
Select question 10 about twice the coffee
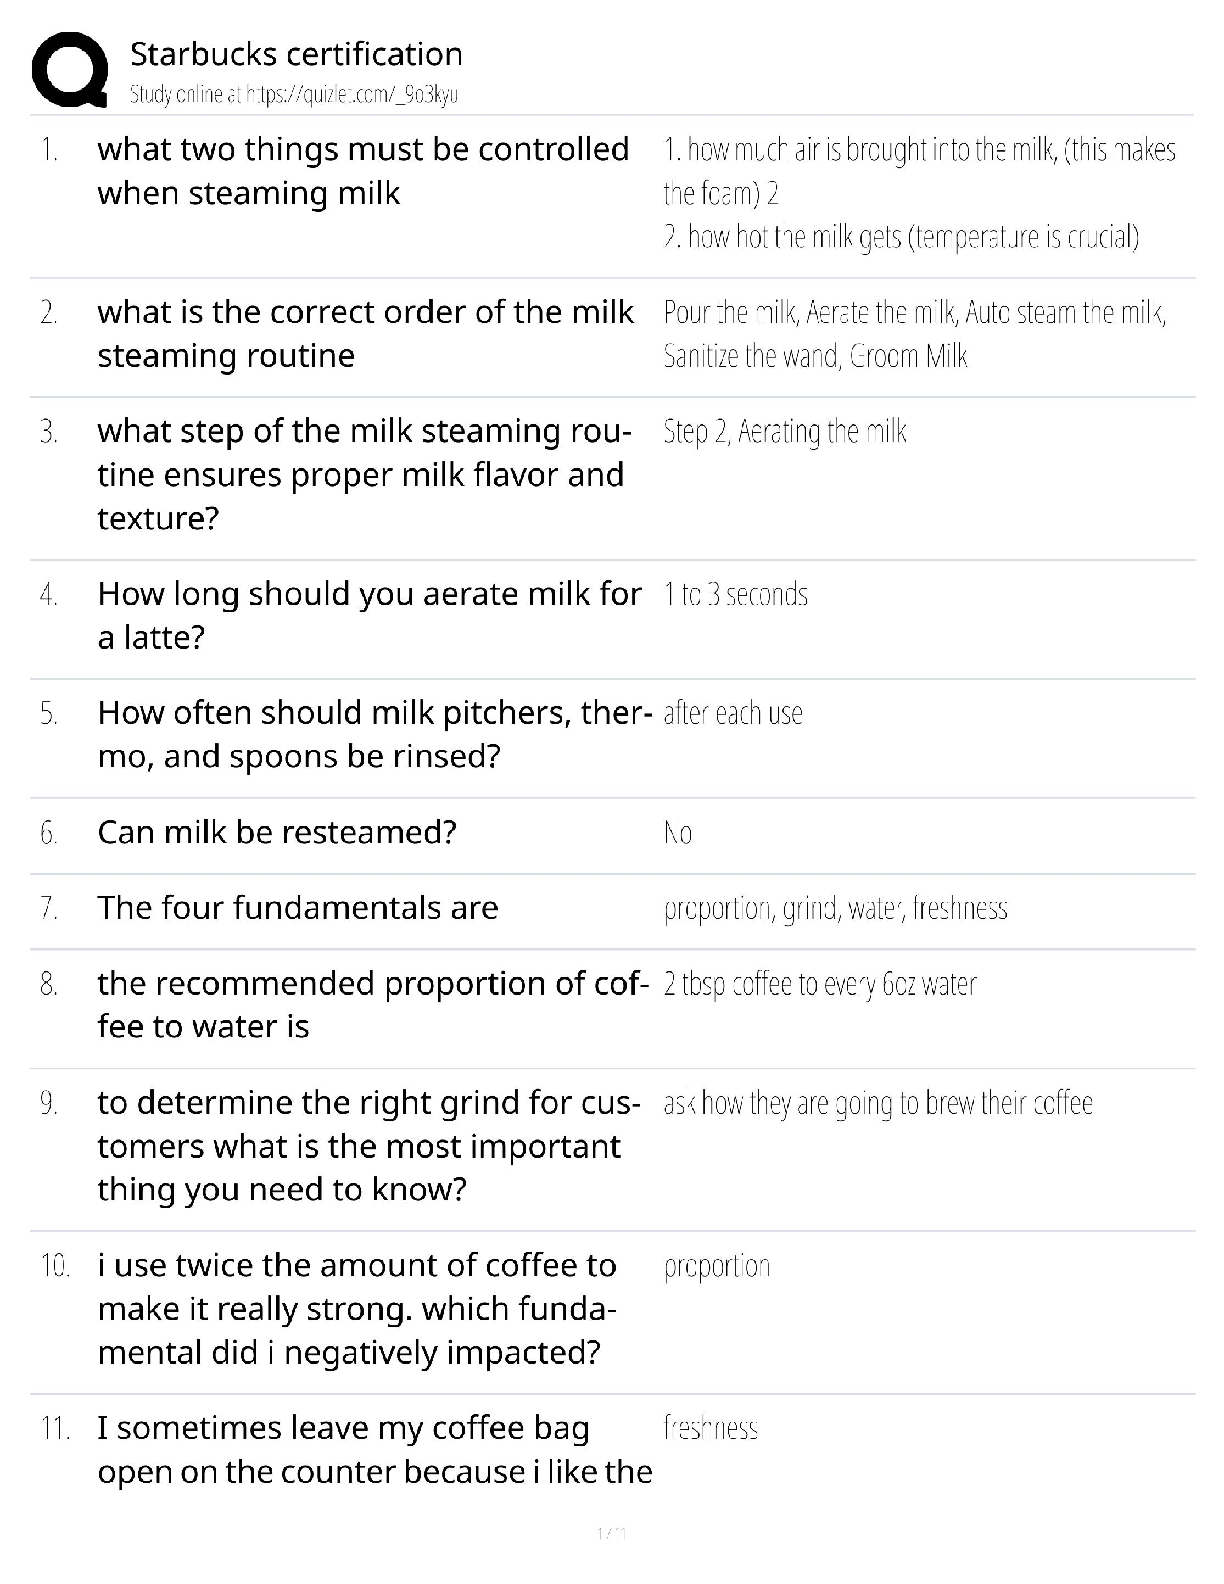coord(357,1309)
